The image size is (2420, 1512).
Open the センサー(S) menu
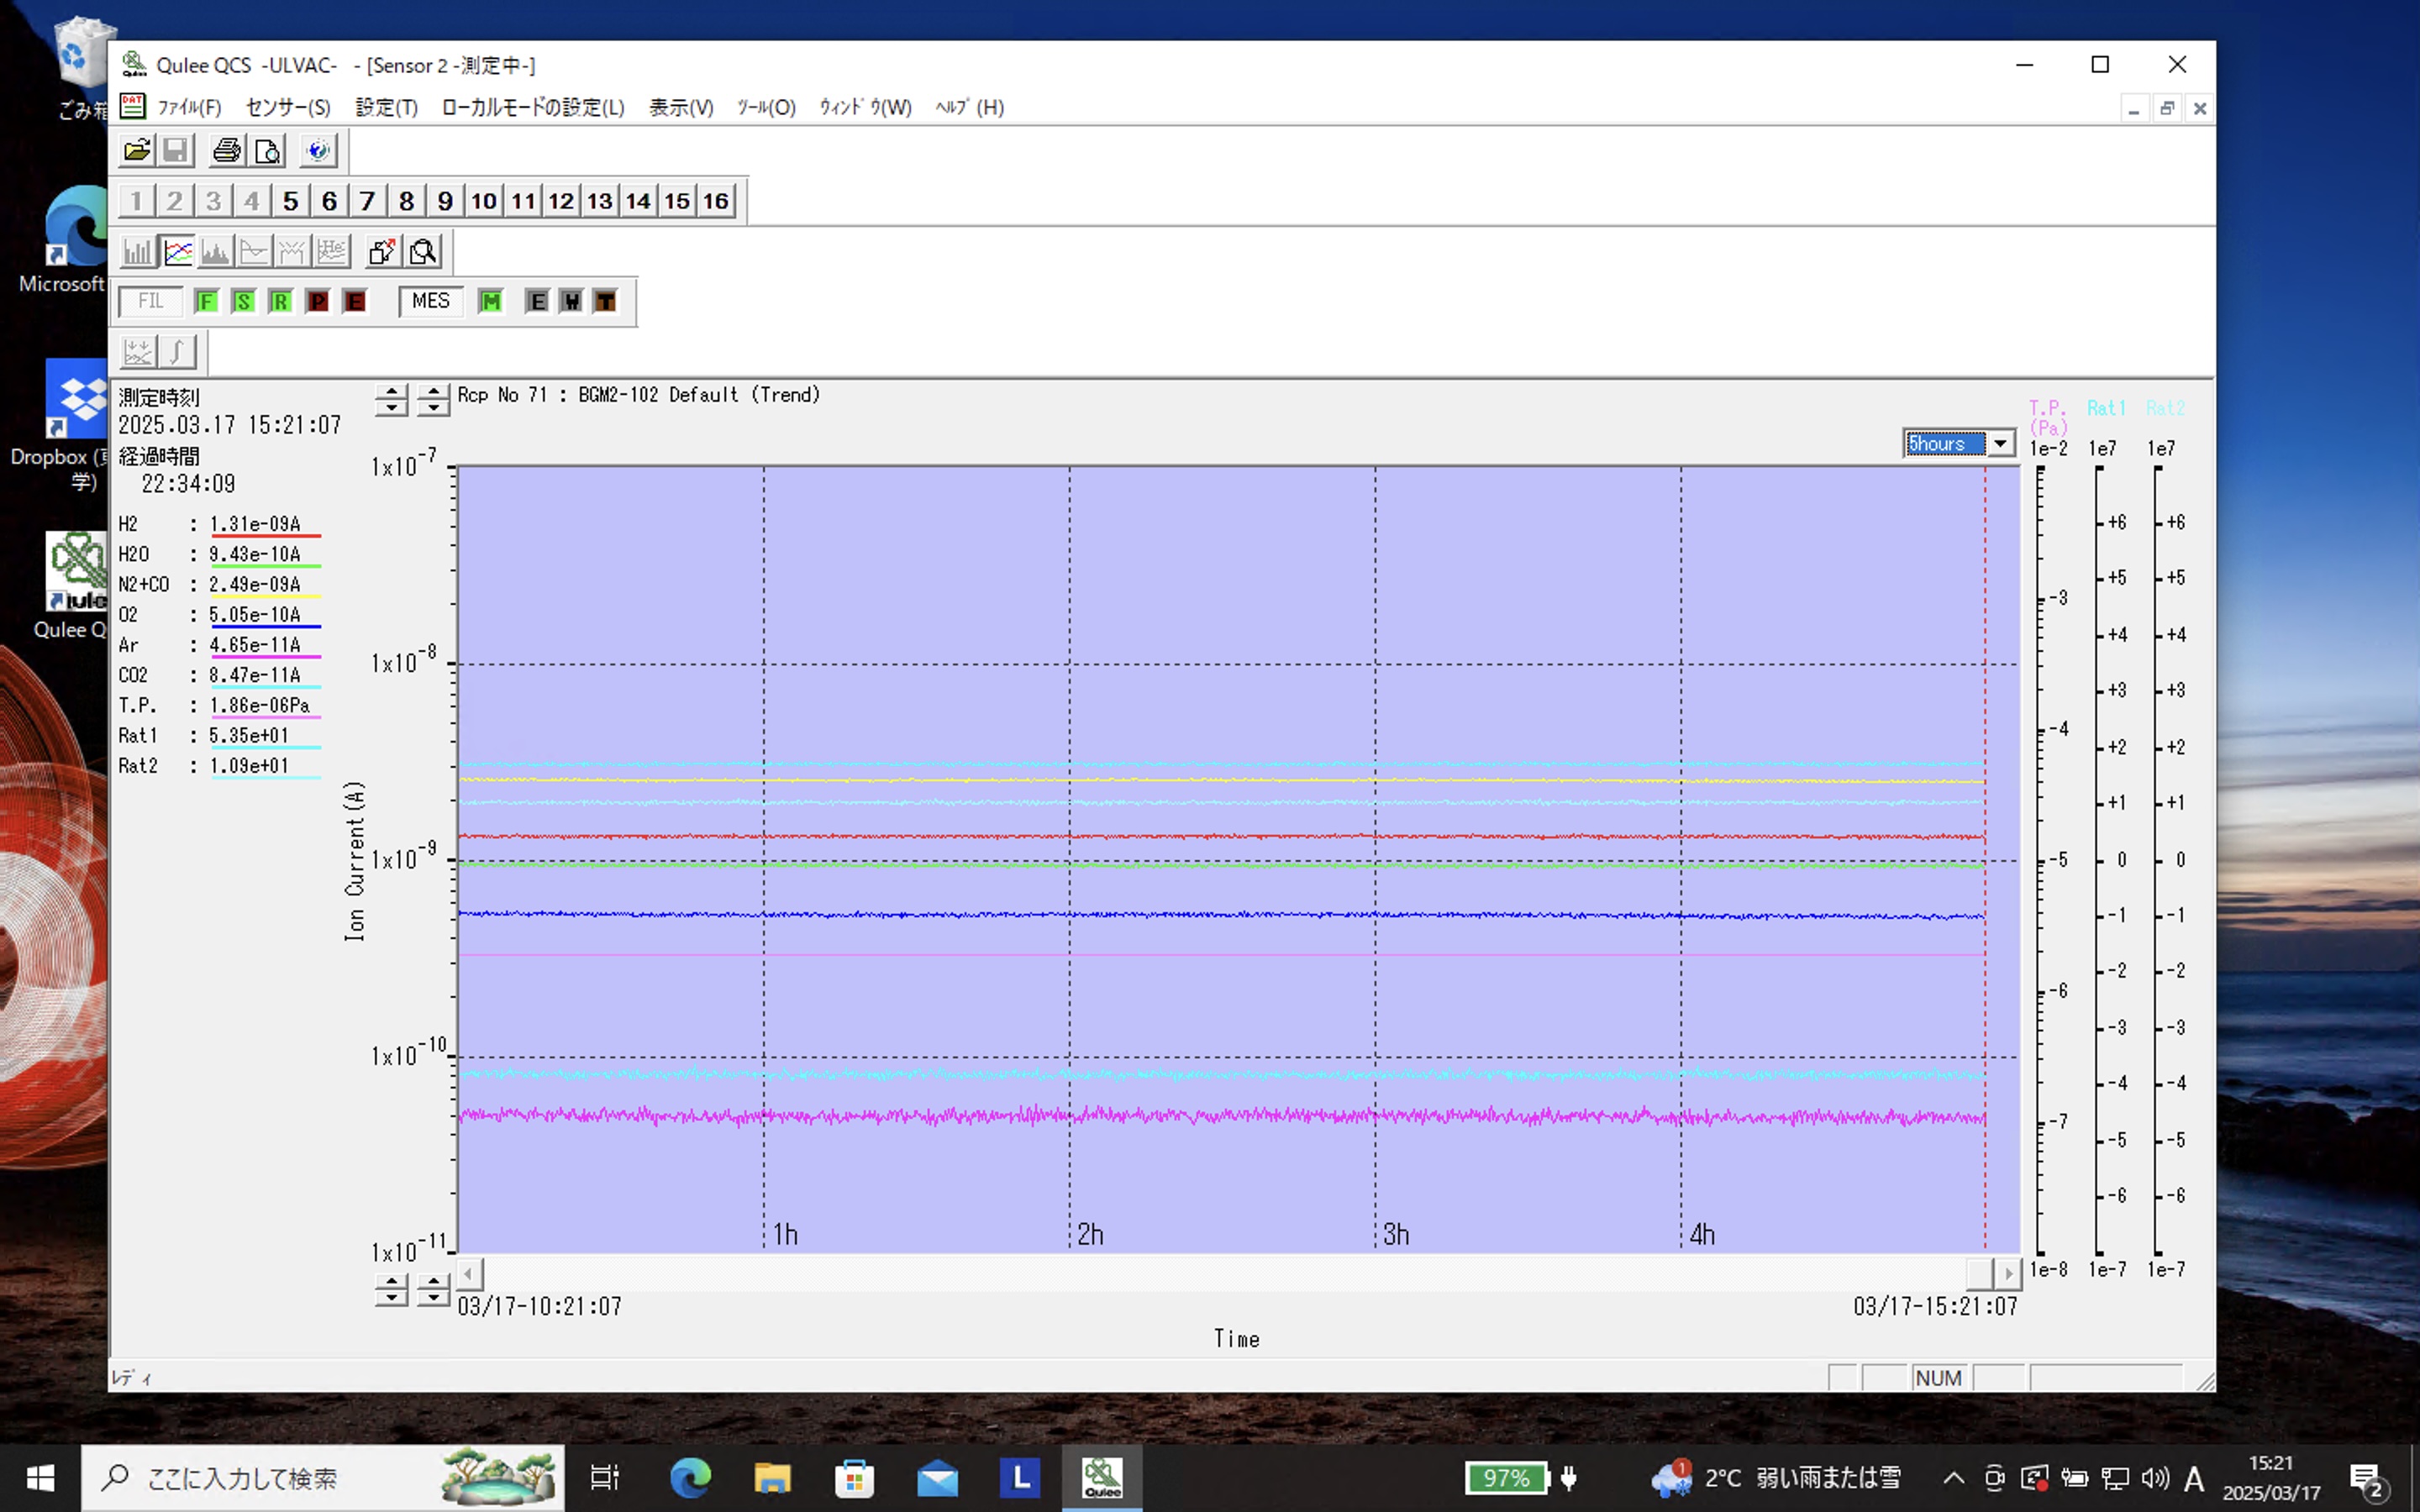288,107
